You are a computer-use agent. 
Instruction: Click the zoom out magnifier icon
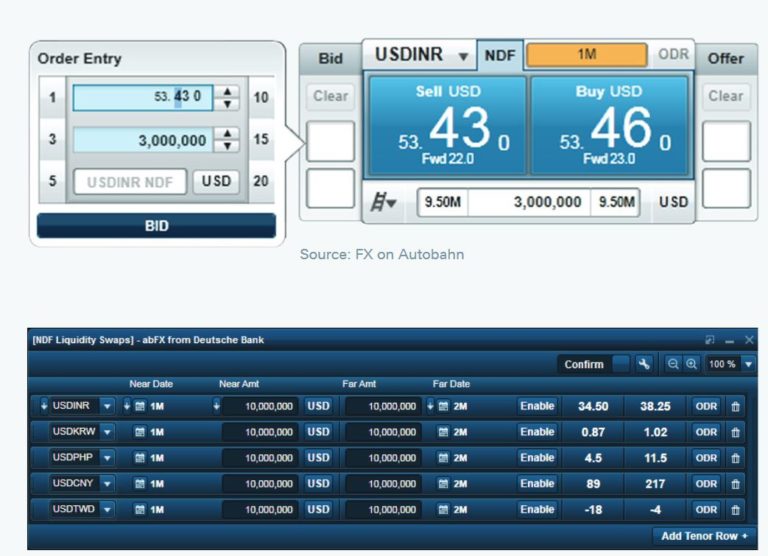[673, 364]
